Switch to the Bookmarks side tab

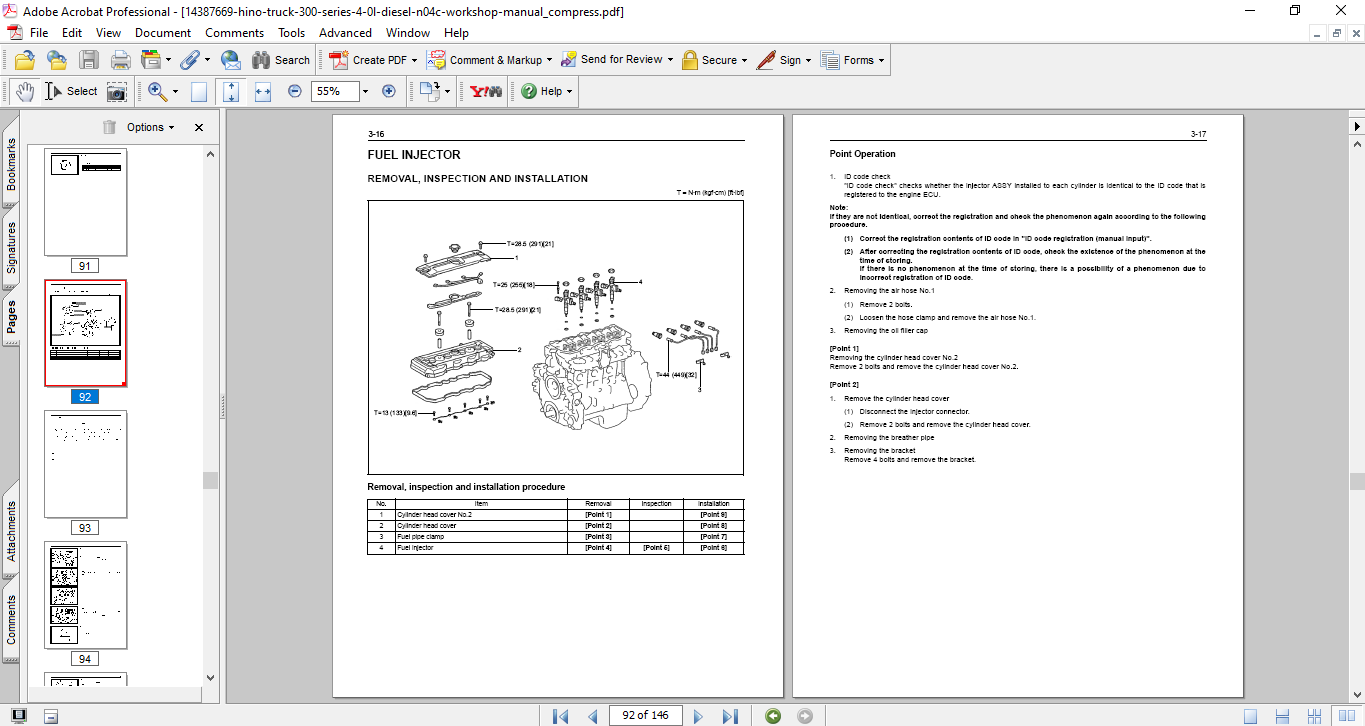(11, 163)
